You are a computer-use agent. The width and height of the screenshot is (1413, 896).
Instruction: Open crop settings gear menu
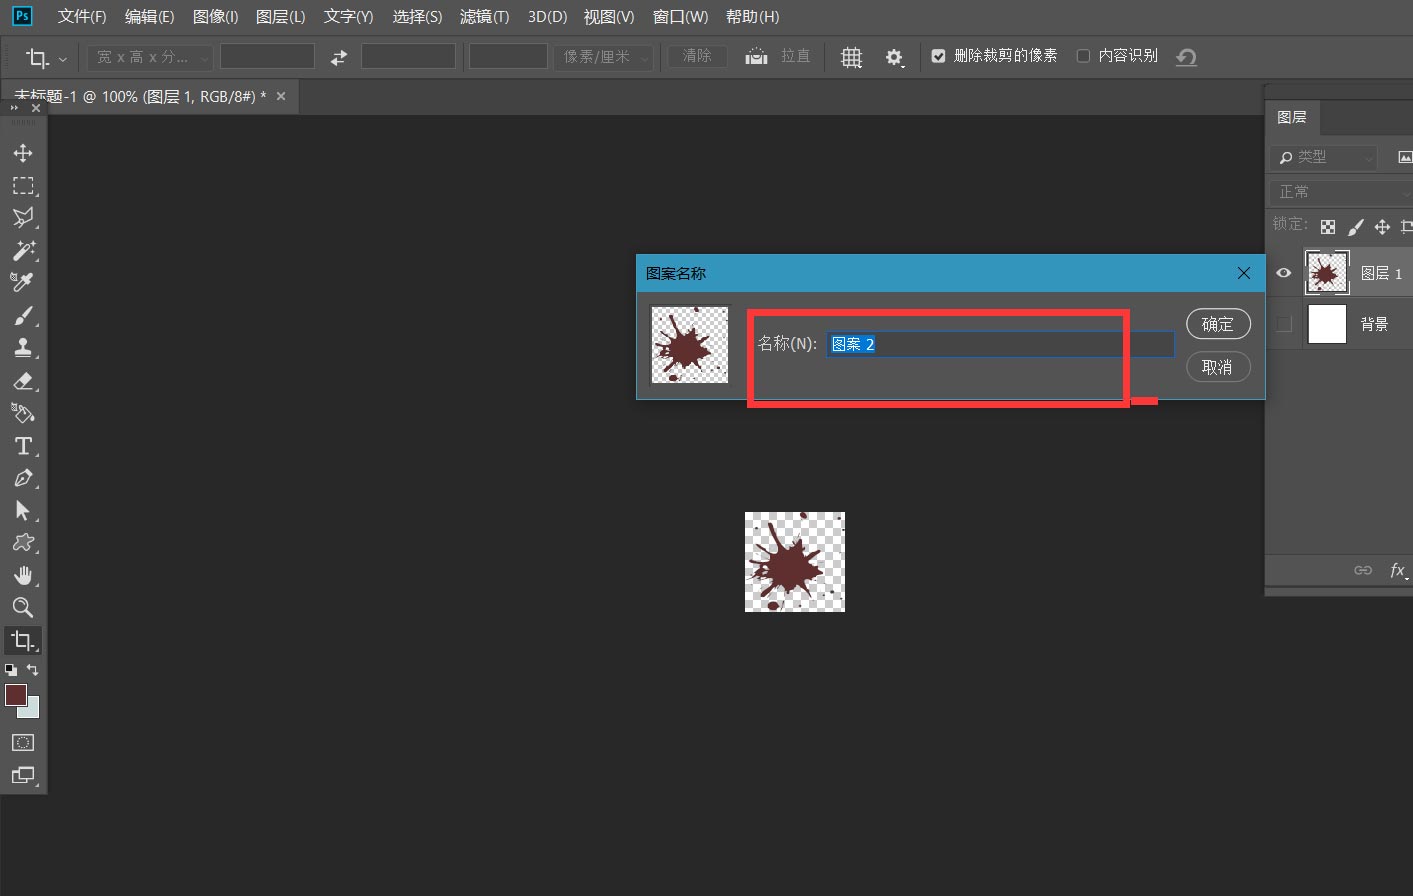[895, 57]
